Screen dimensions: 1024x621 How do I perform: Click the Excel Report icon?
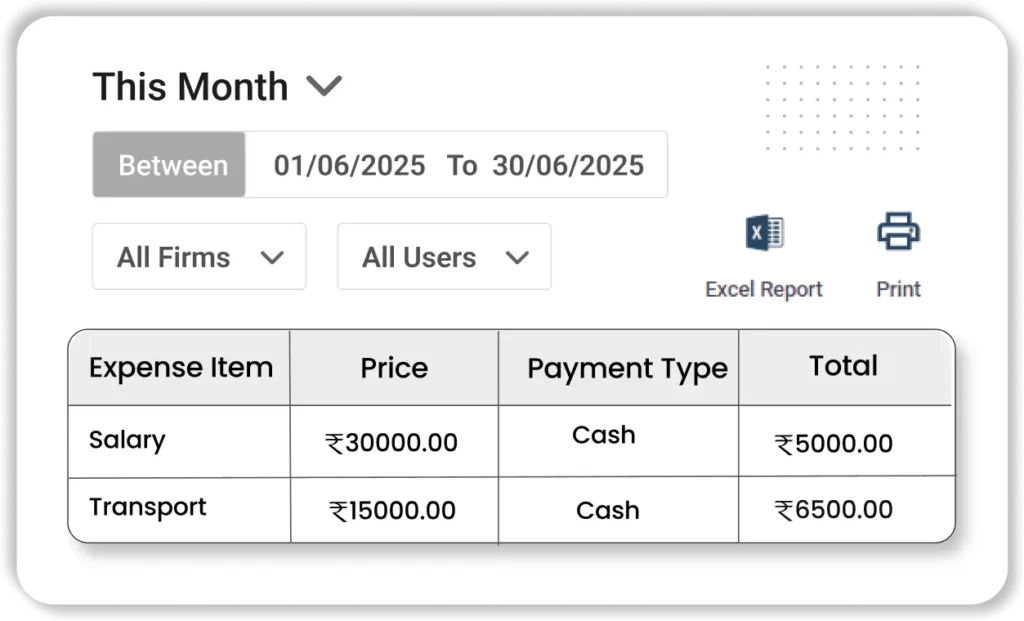tap(764, 234)
